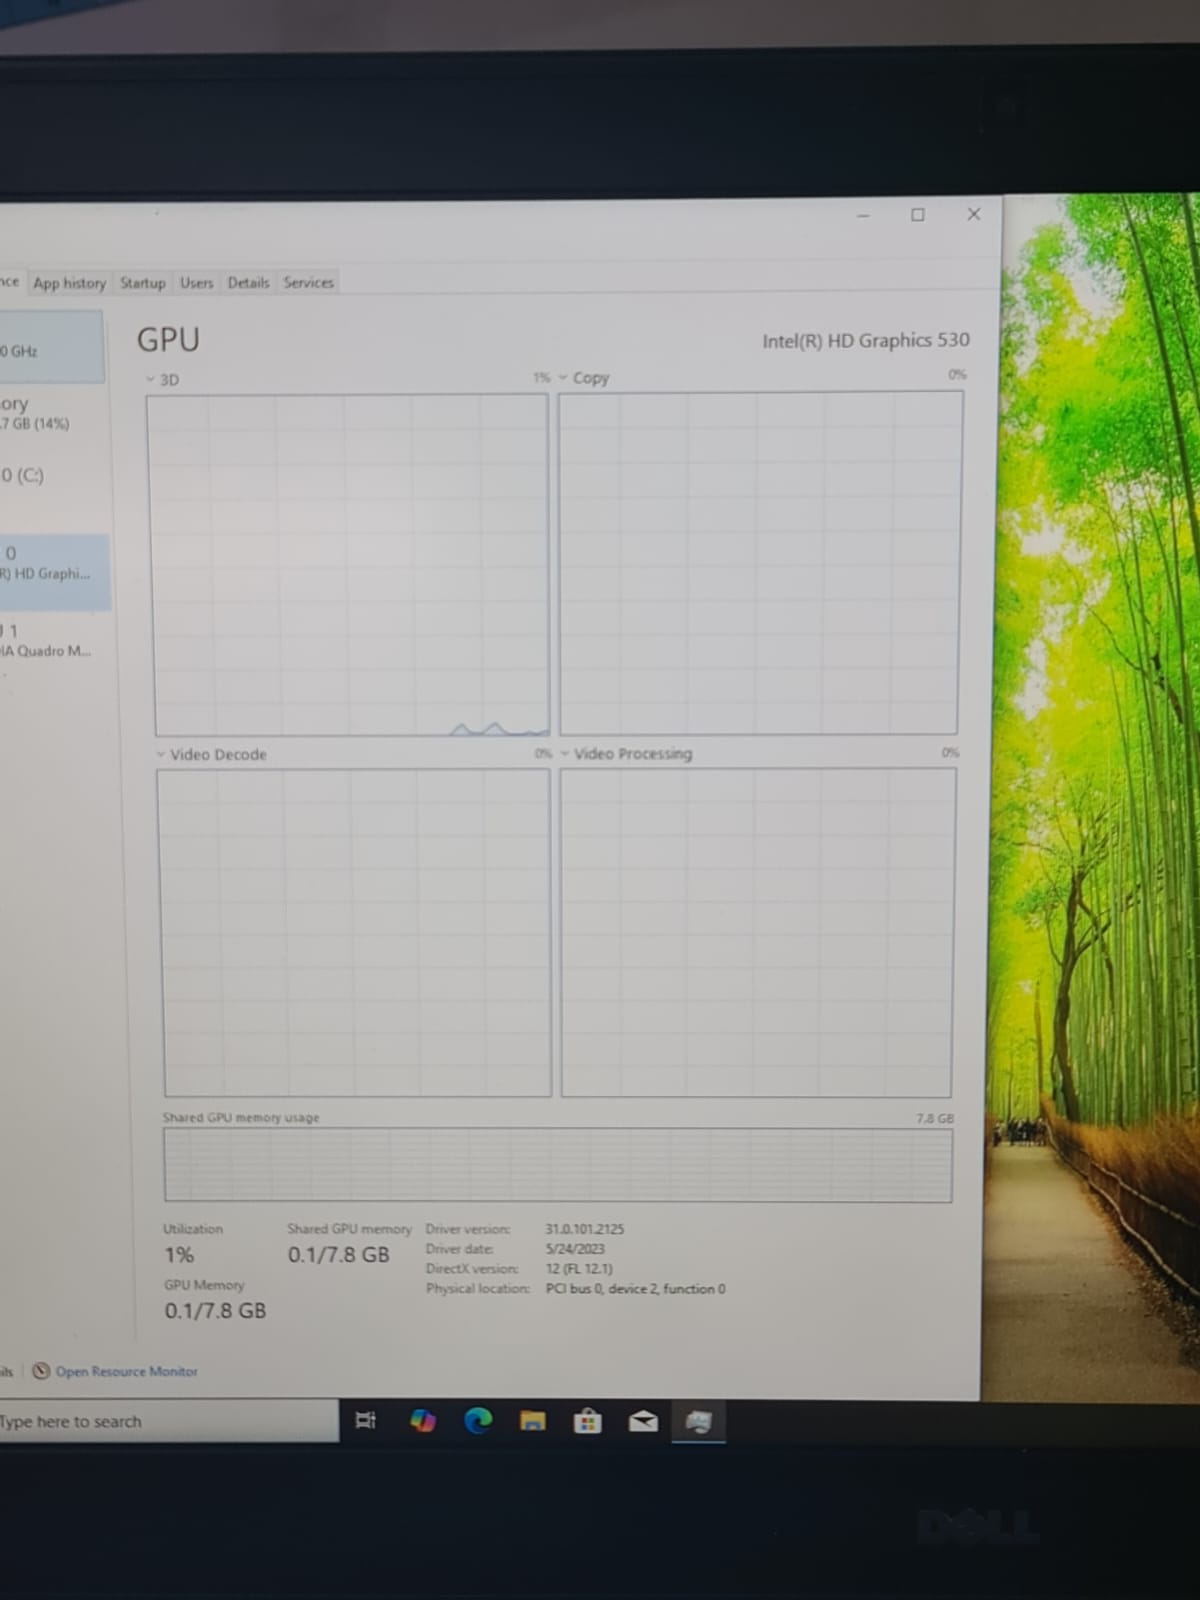Select GPU 0 HD Graphics sidebar entry
Screen dimensions: 1200x1600
[54, 572]
